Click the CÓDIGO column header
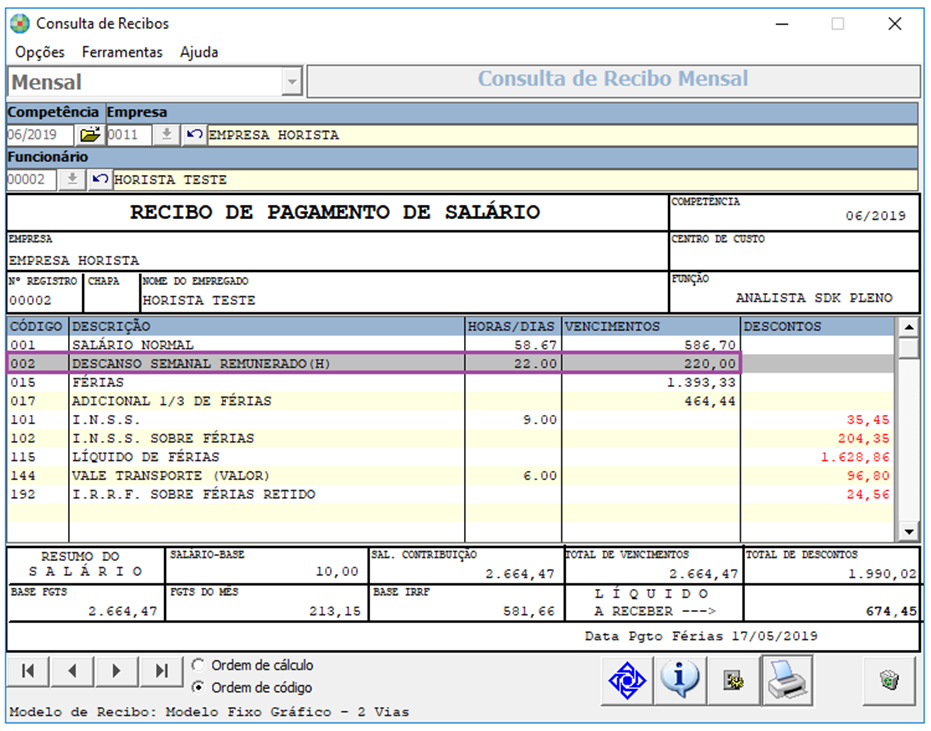The height and width of the screenshot is (731, 931). pos(37,327)
